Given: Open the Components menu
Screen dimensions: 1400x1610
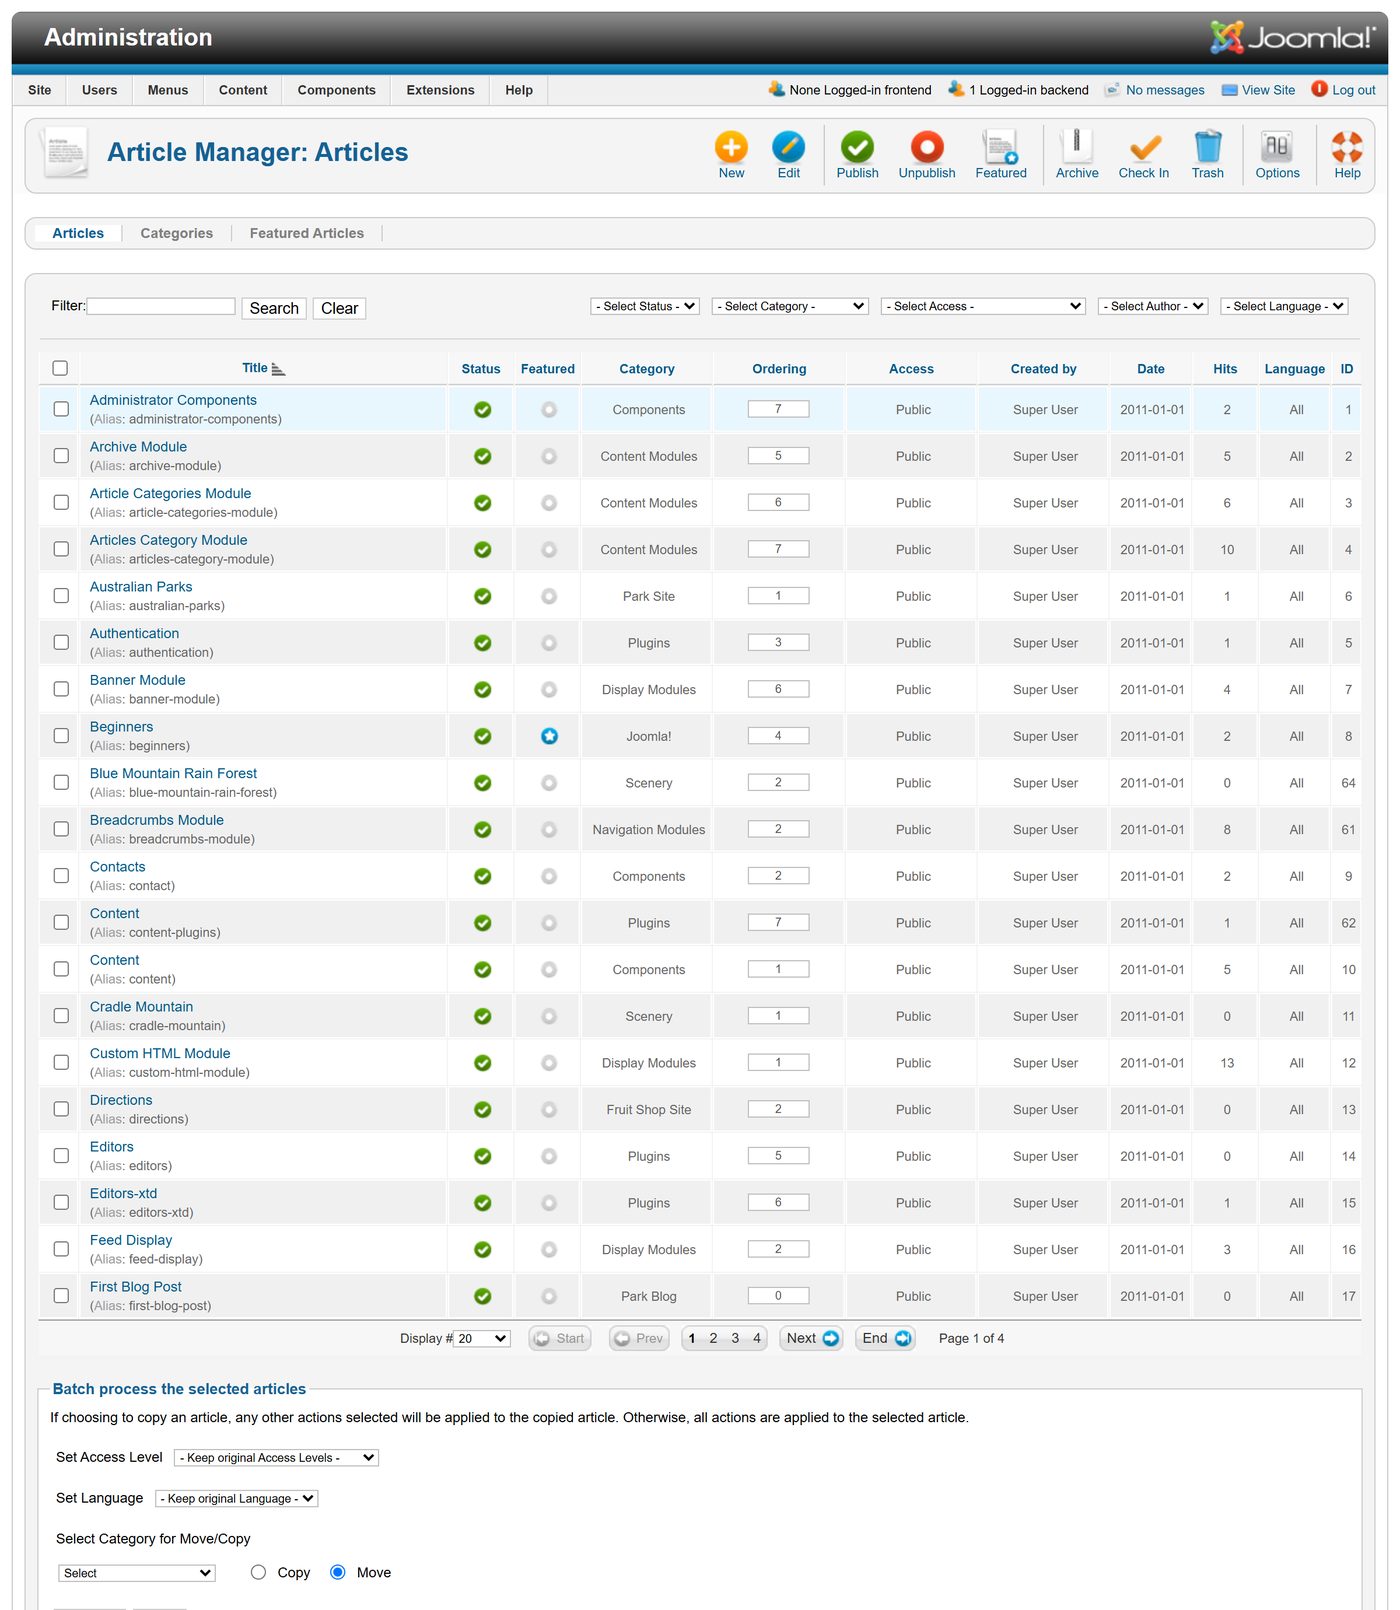Looking at the screenshot, I should pyautogui.click(x=336, y=90).
